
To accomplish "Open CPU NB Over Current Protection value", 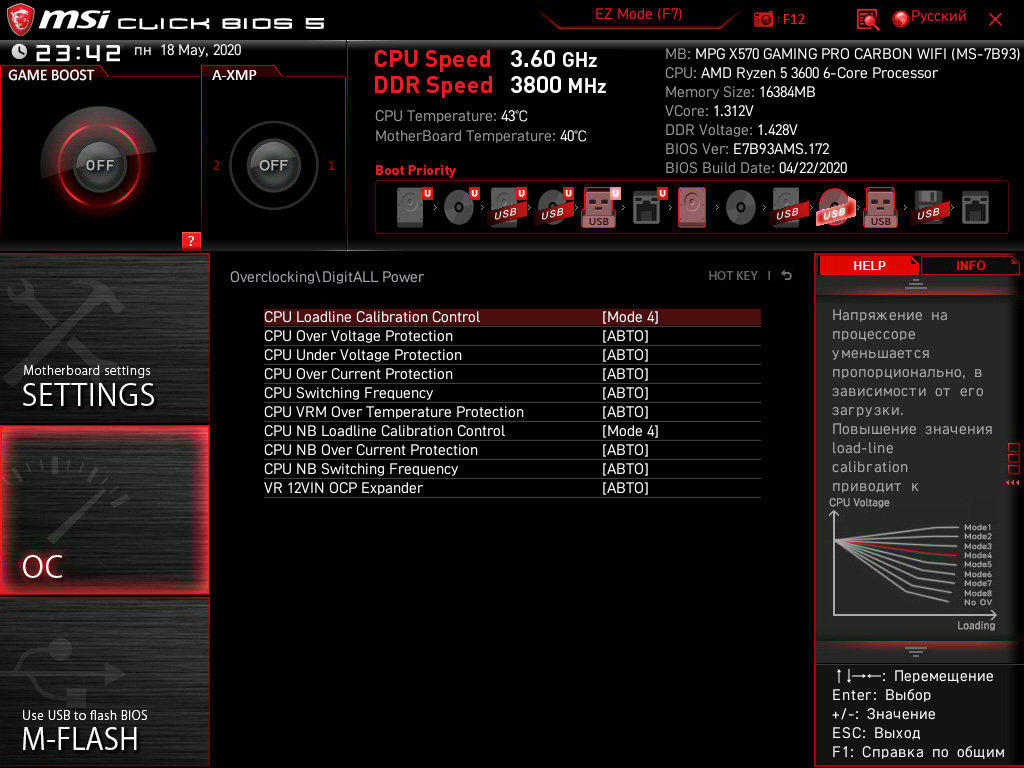I will pos(625,450).
